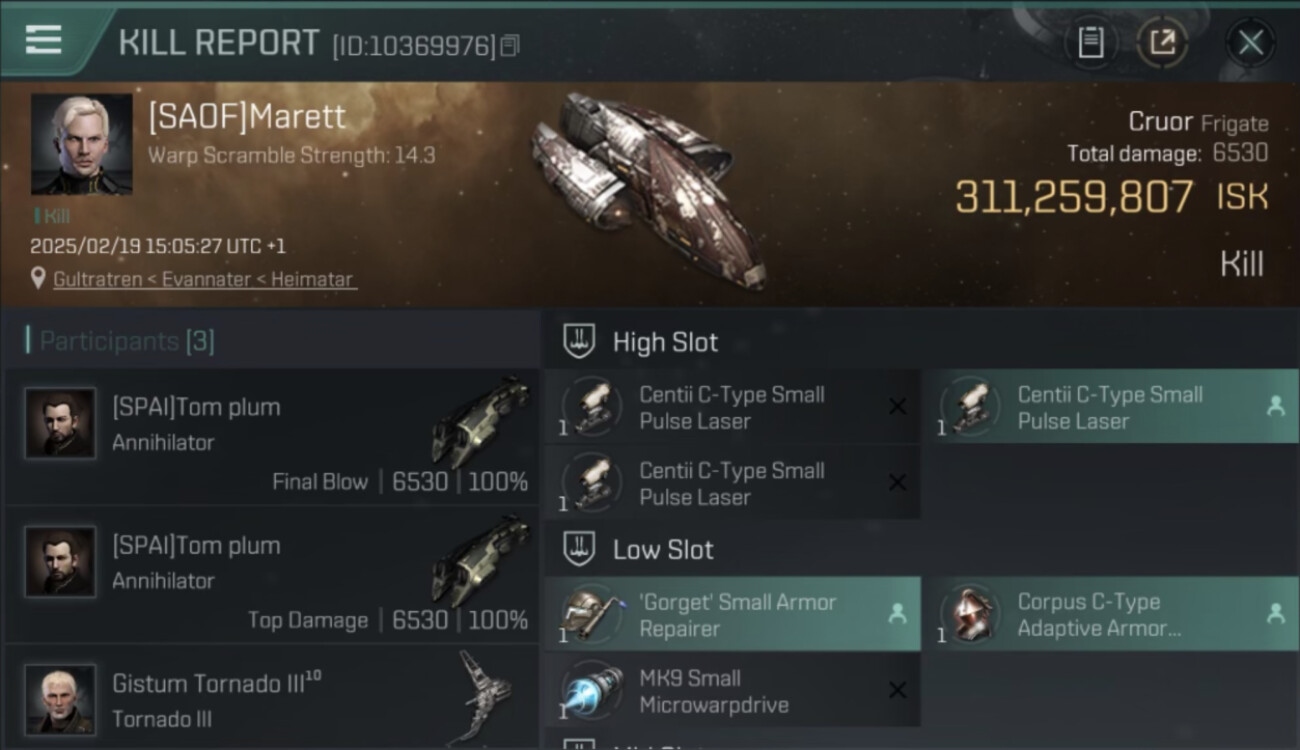Click the Tornado III ship icon

point(485,695)
